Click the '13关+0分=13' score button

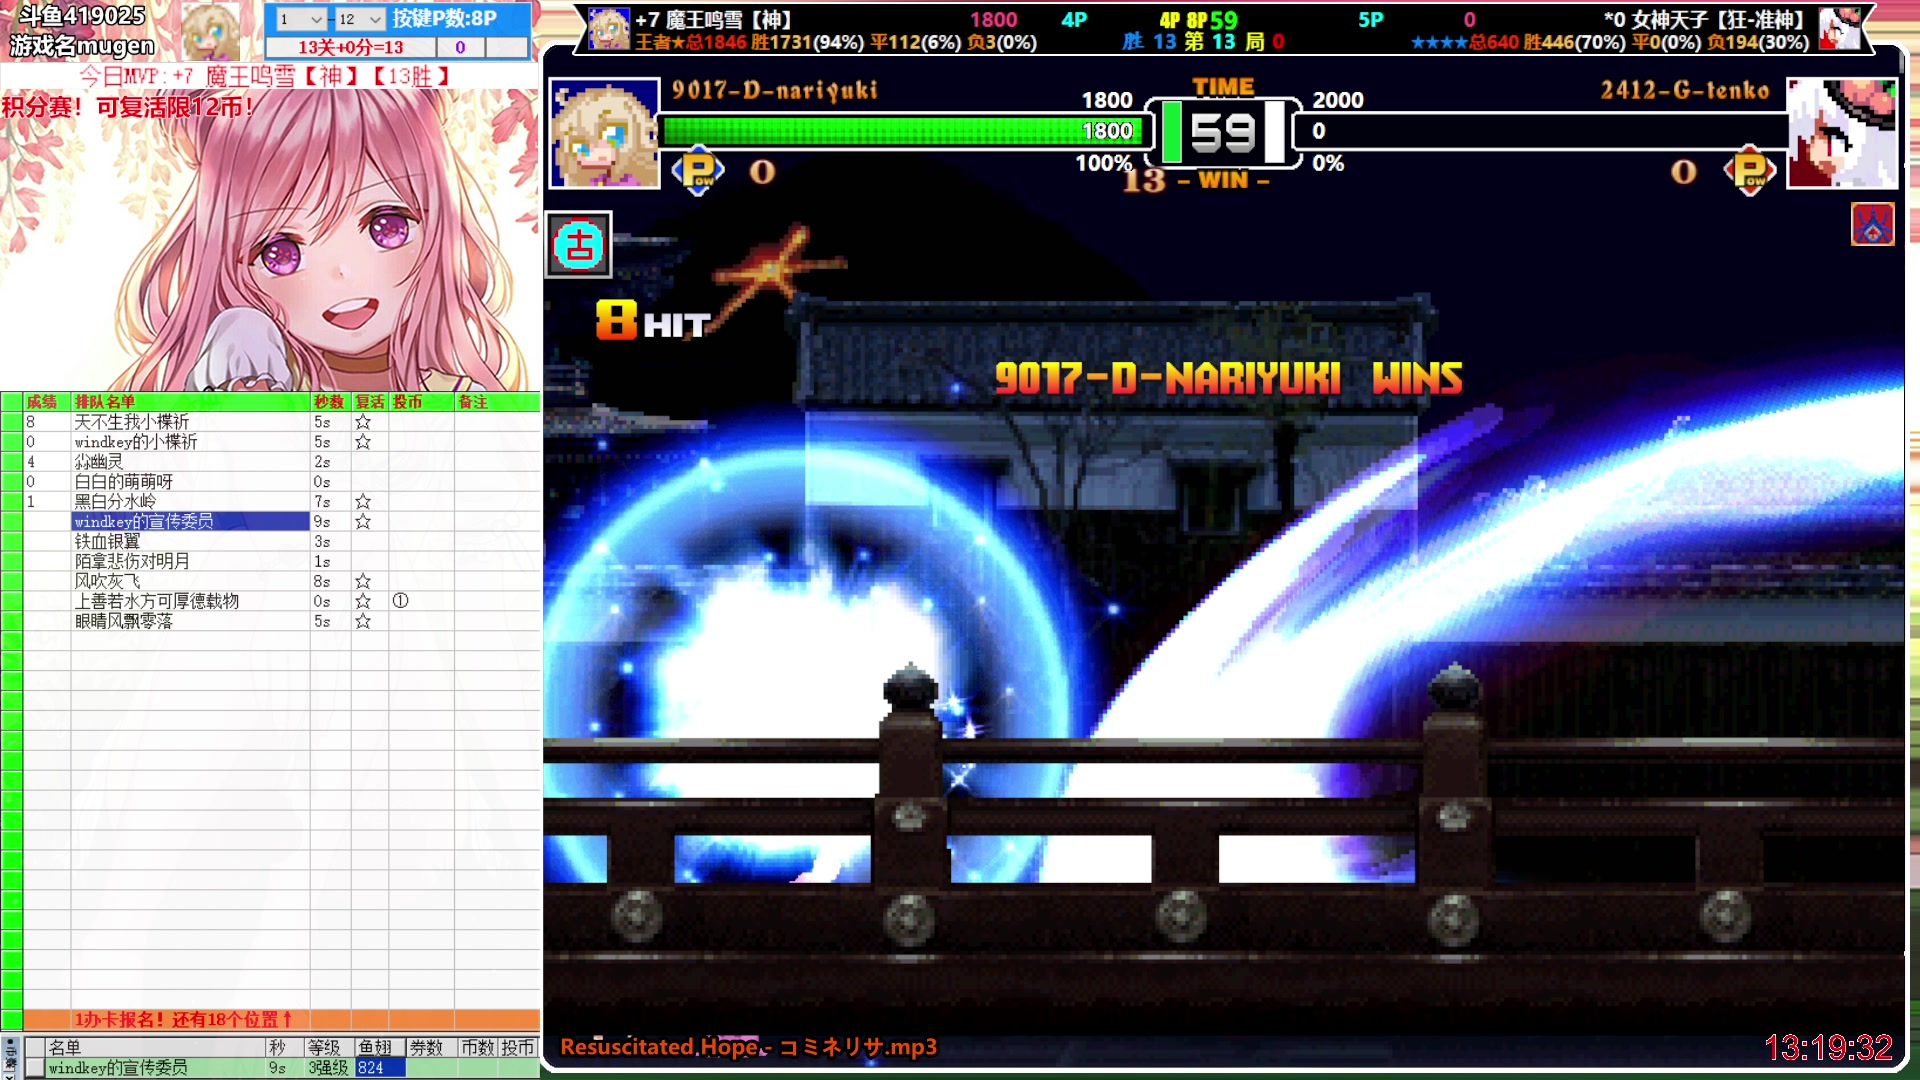point(350,47)
